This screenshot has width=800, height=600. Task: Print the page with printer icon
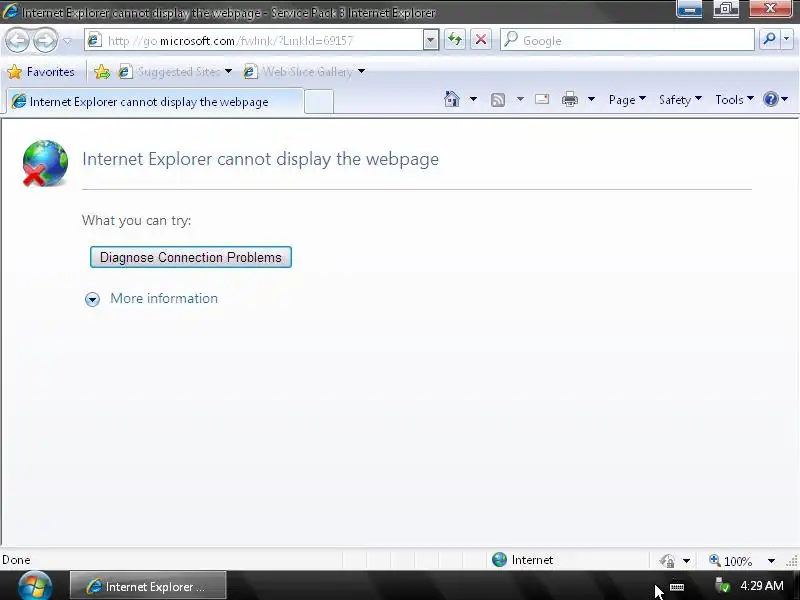point(569,99)
